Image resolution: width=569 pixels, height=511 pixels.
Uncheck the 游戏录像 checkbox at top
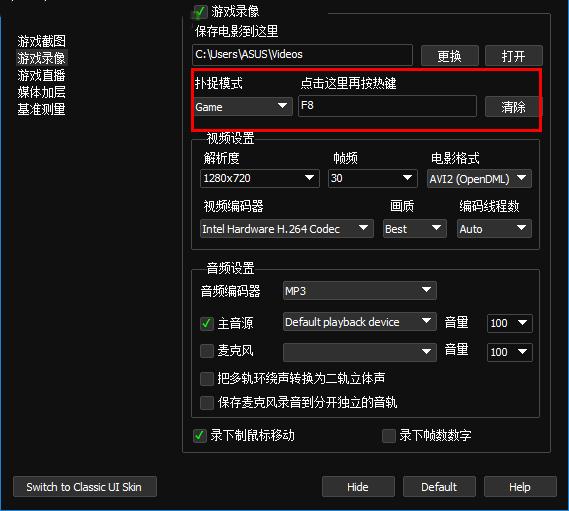point(200,12)
